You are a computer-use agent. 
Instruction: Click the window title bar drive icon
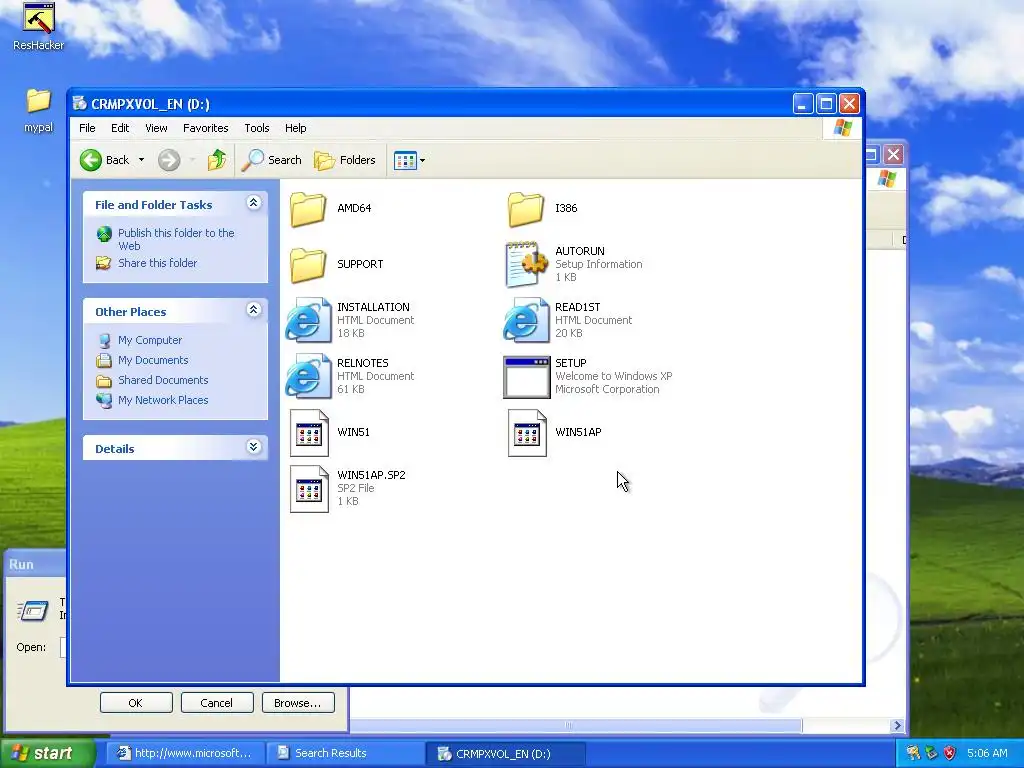tap(80, 103)
